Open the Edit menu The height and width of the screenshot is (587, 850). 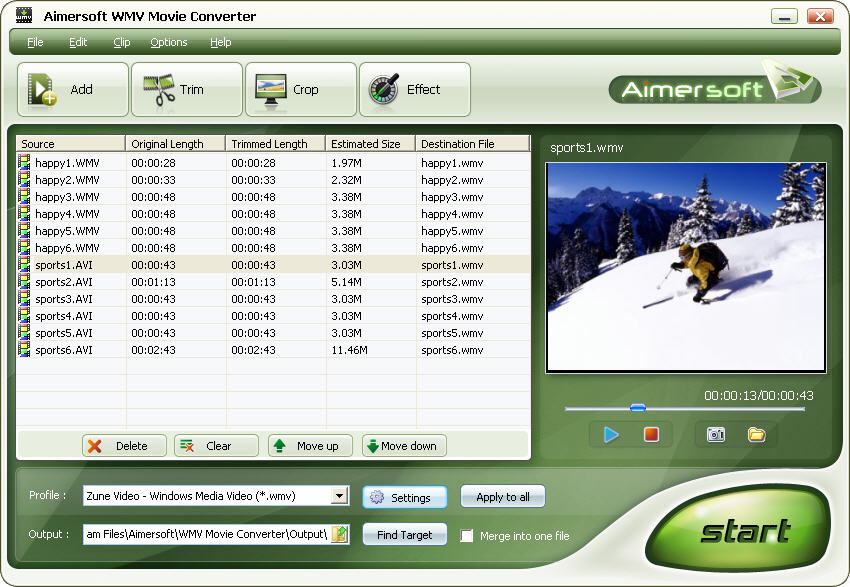pyautogui.click(x=78, y=42)
